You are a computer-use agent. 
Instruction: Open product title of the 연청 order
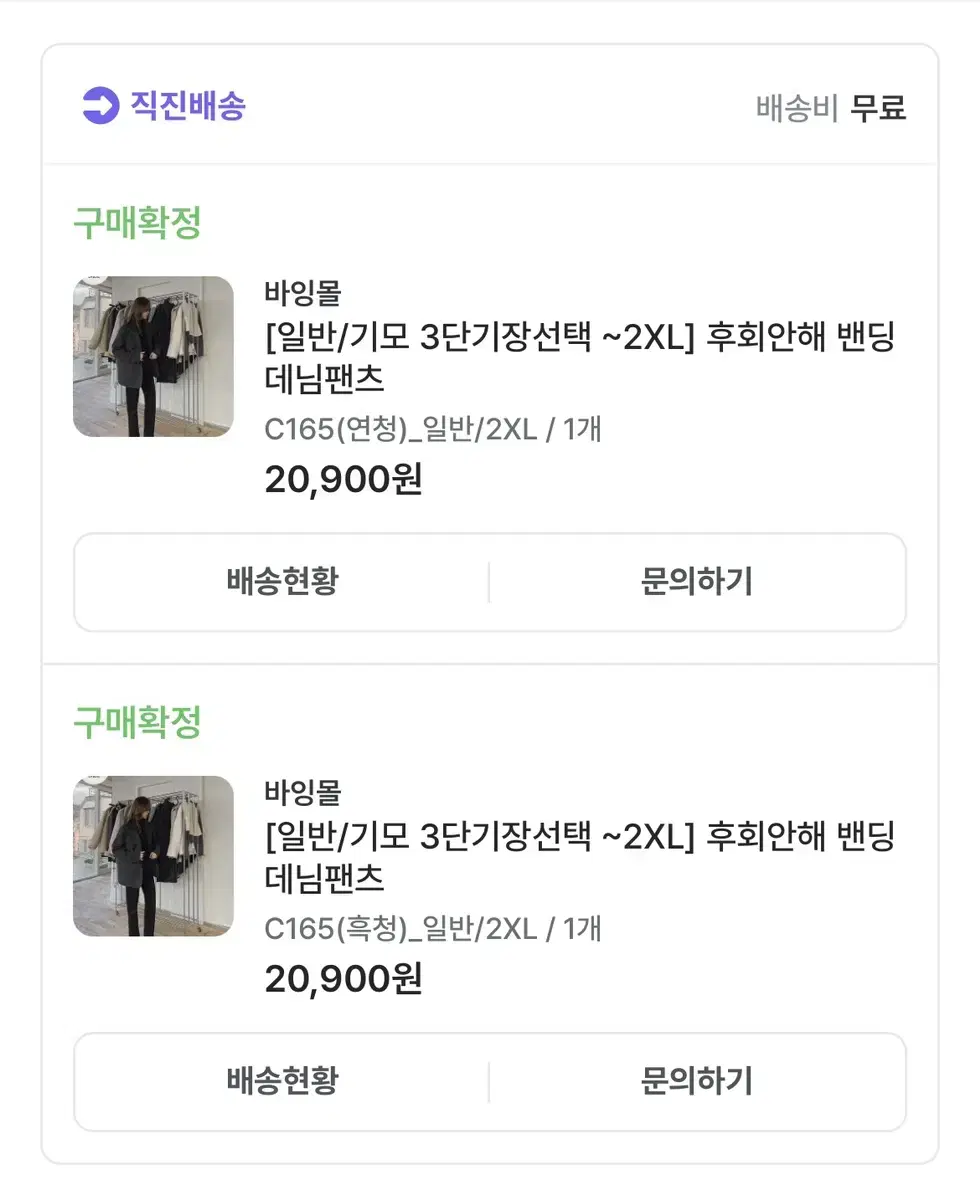tap(580, 359)
